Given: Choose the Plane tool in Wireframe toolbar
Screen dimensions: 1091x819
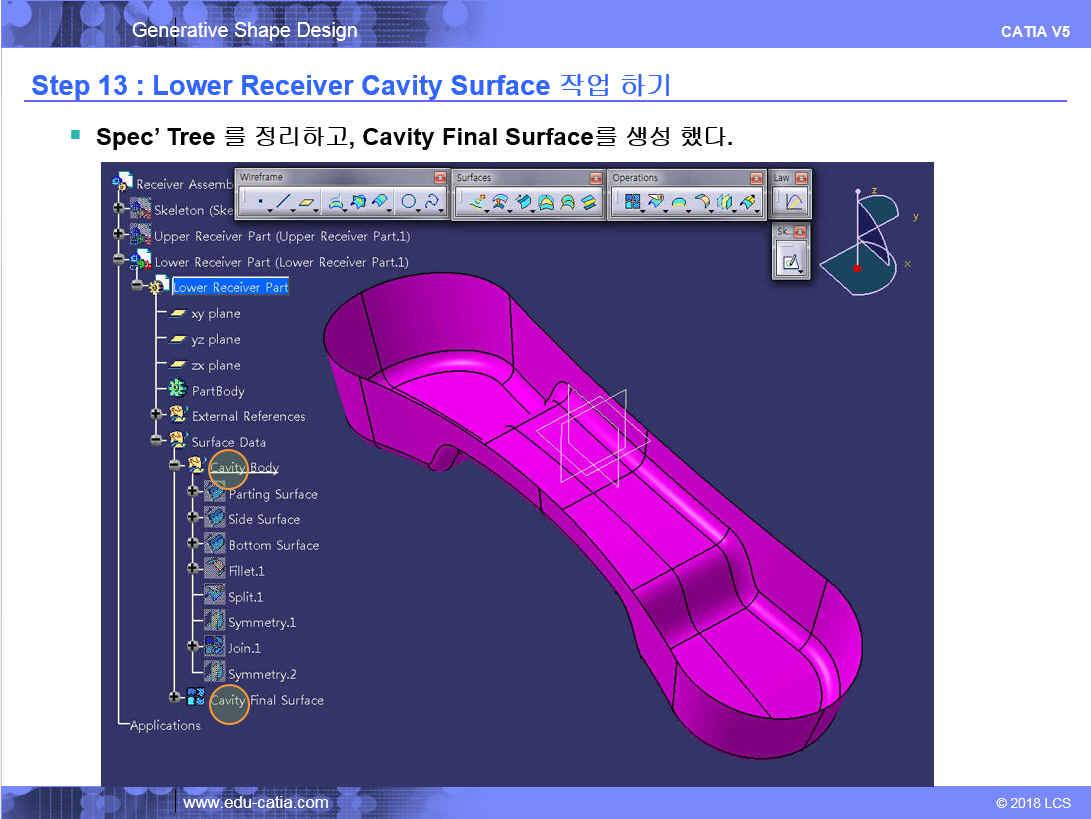Looking at the screenshot, I should click(306, 203).
